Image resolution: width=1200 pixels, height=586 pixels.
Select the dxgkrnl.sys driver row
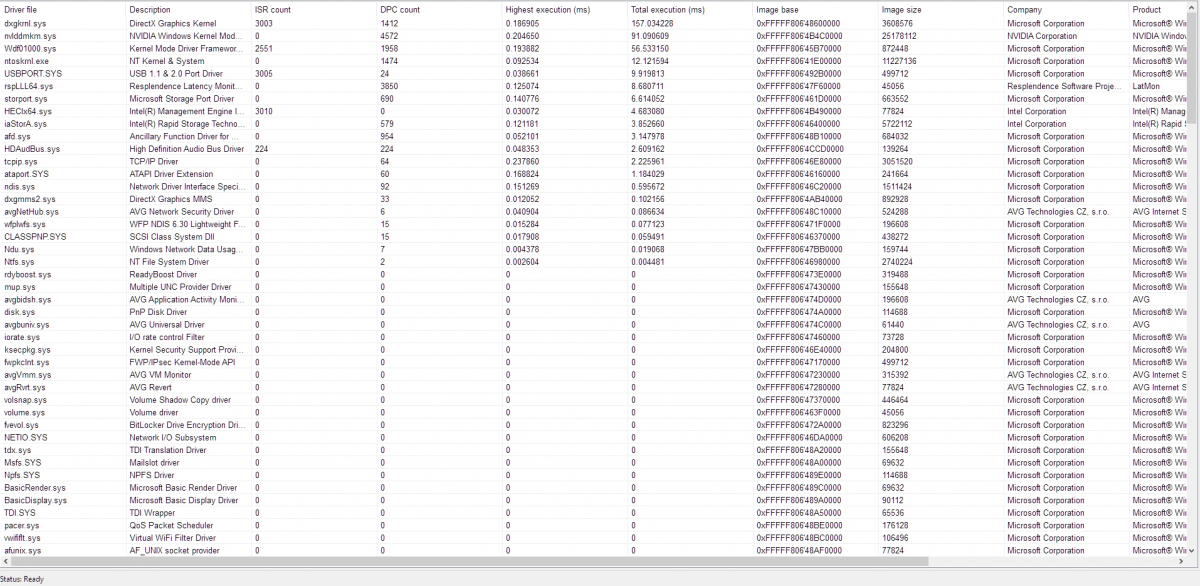pos(594,23)
